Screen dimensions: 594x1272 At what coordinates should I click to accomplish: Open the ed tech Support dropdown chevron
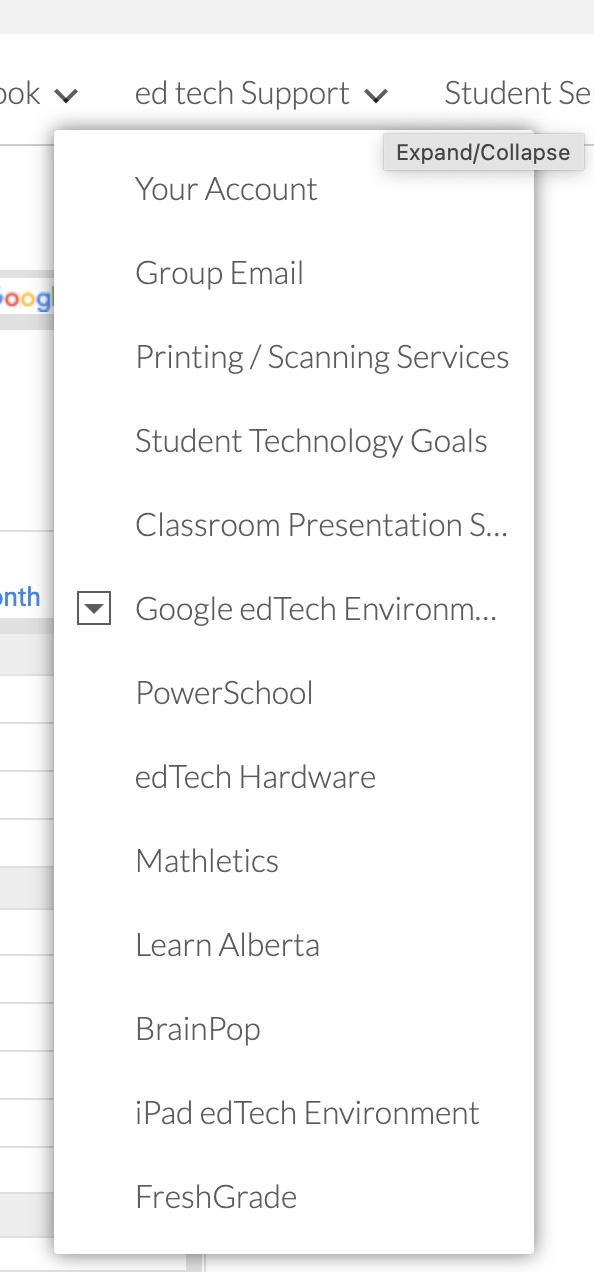coord(376,96)
